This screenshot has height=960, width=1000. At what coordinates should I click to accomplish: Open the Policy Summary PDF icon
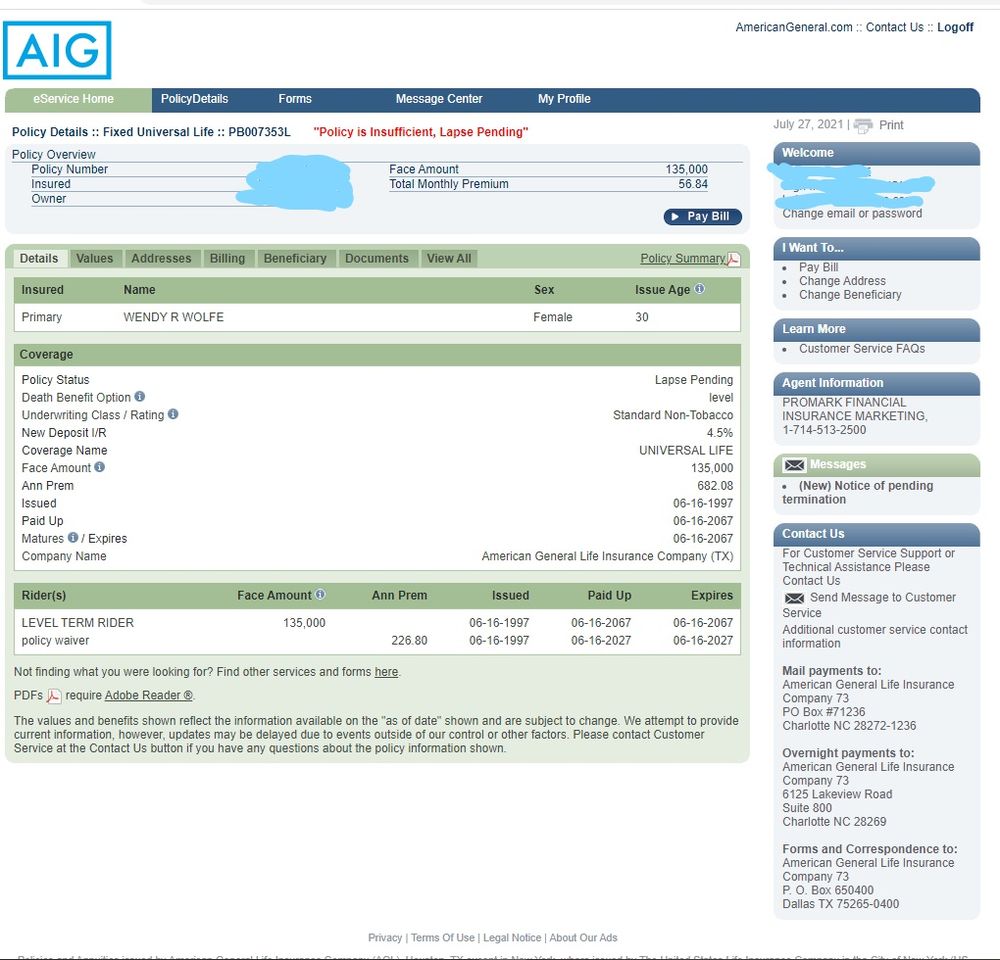pyautogui.click(x=733, y=258)
